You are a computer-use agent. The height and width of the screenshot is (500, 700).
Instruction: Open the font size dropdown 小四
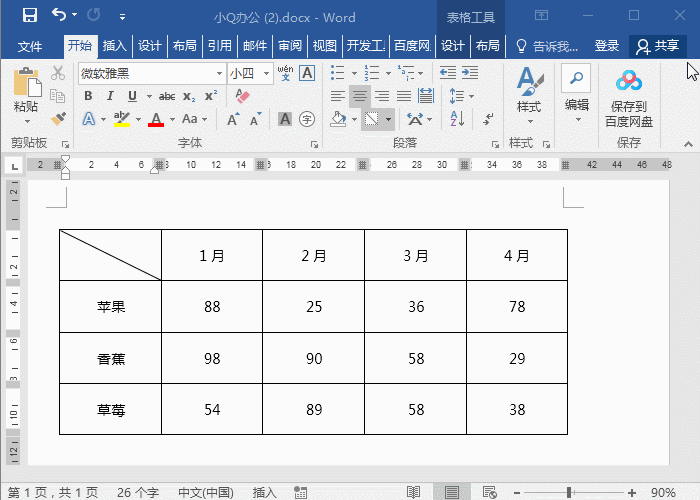click(250, 73)
